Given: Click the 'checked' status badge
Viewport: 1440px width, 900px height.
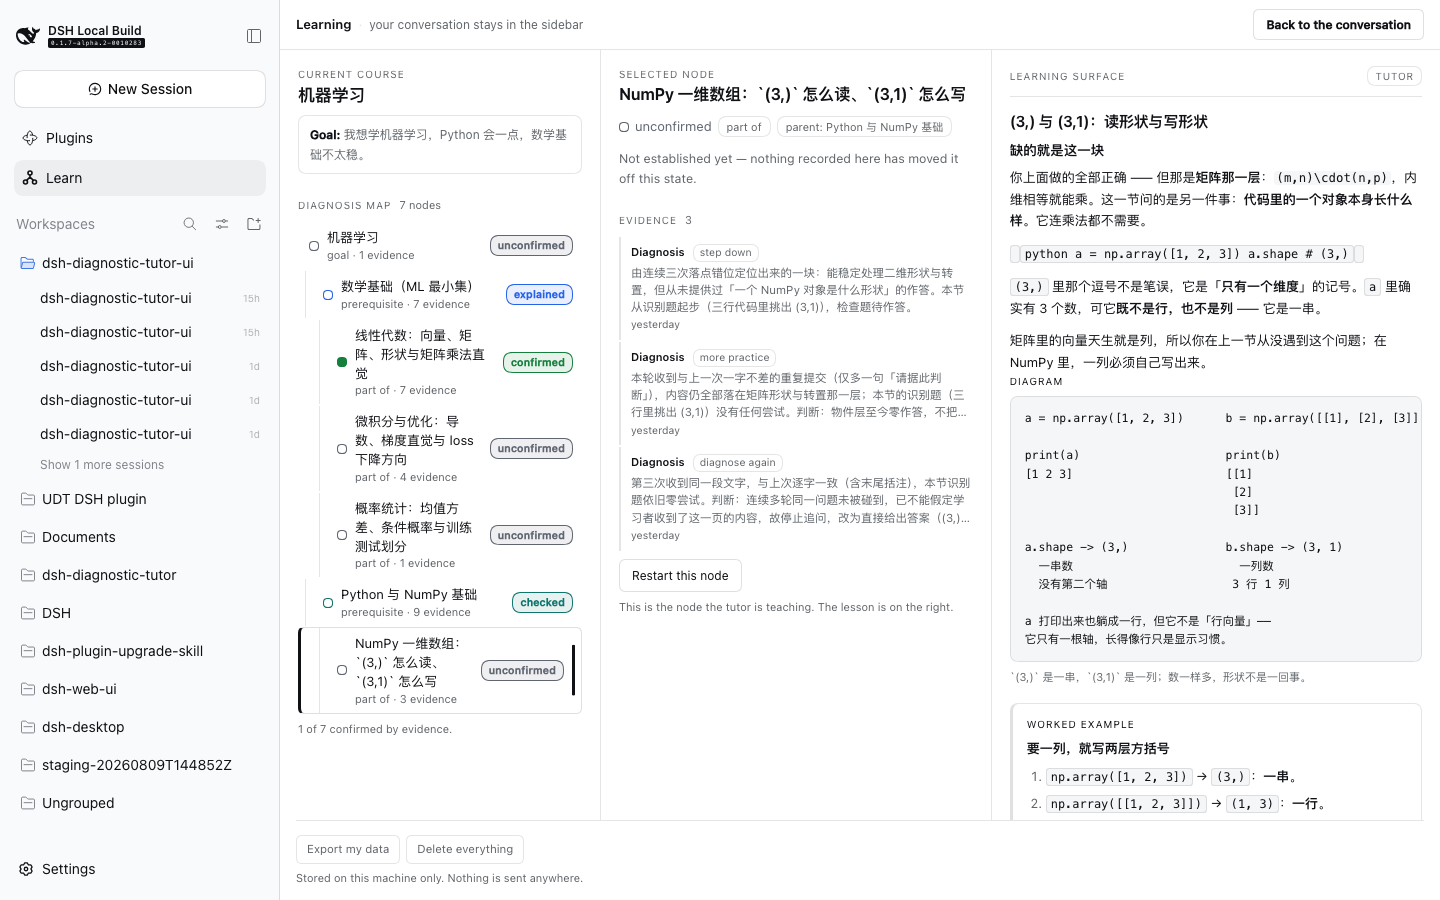Looking at the screenshot, I should coord(543,602).
